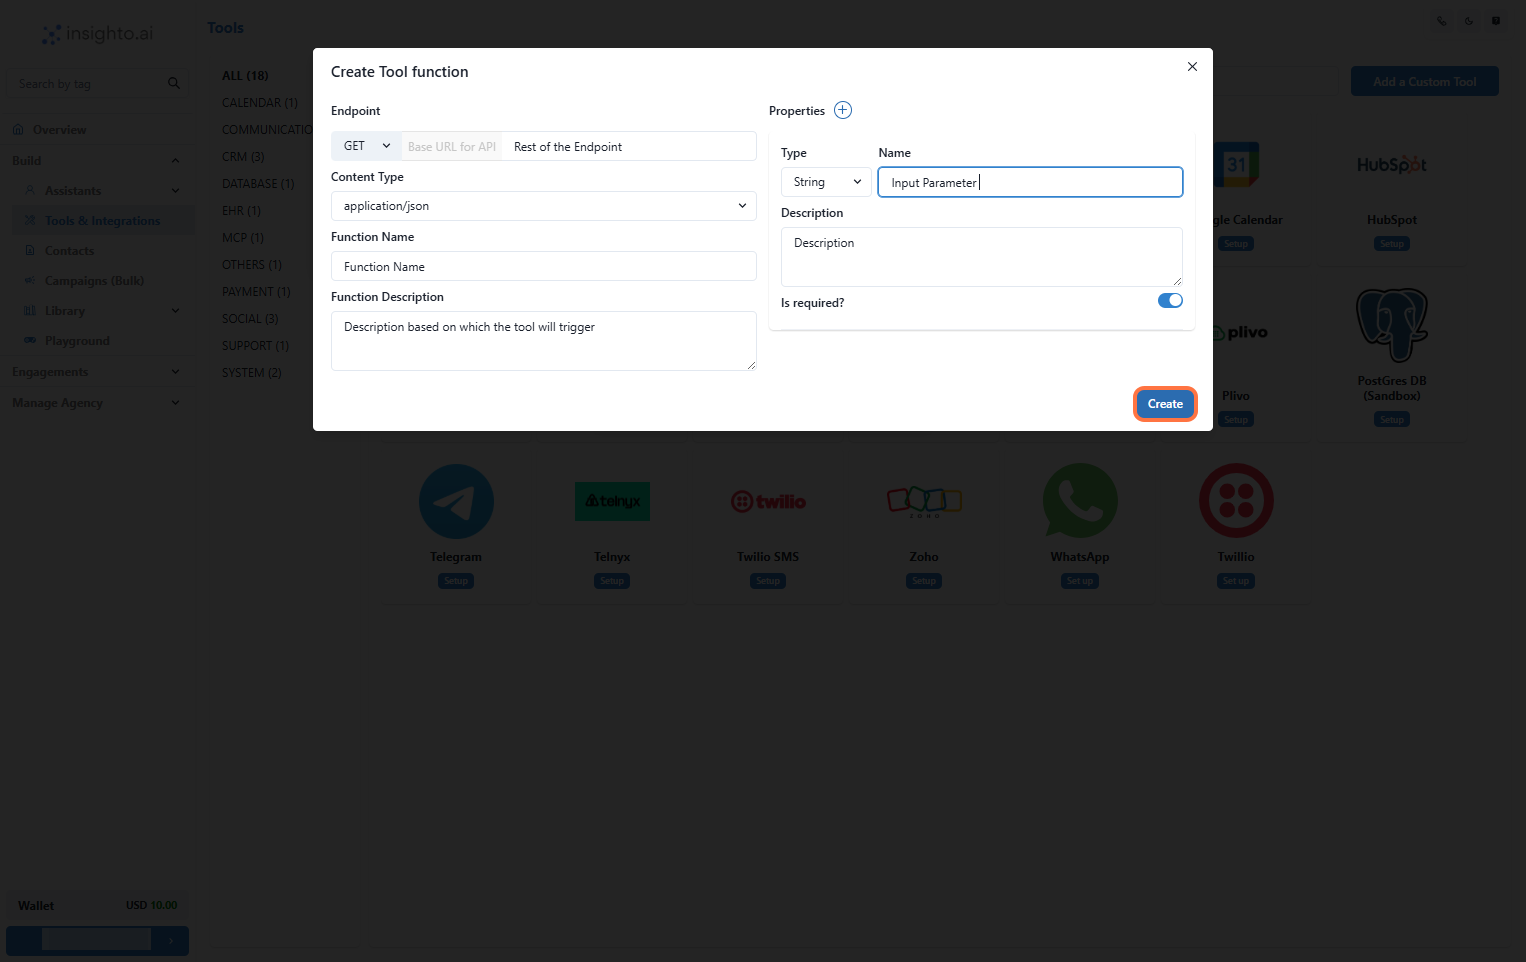1526x962 pixels.
Task: Click the Twilio SMS logo
Action: [768, 501]
